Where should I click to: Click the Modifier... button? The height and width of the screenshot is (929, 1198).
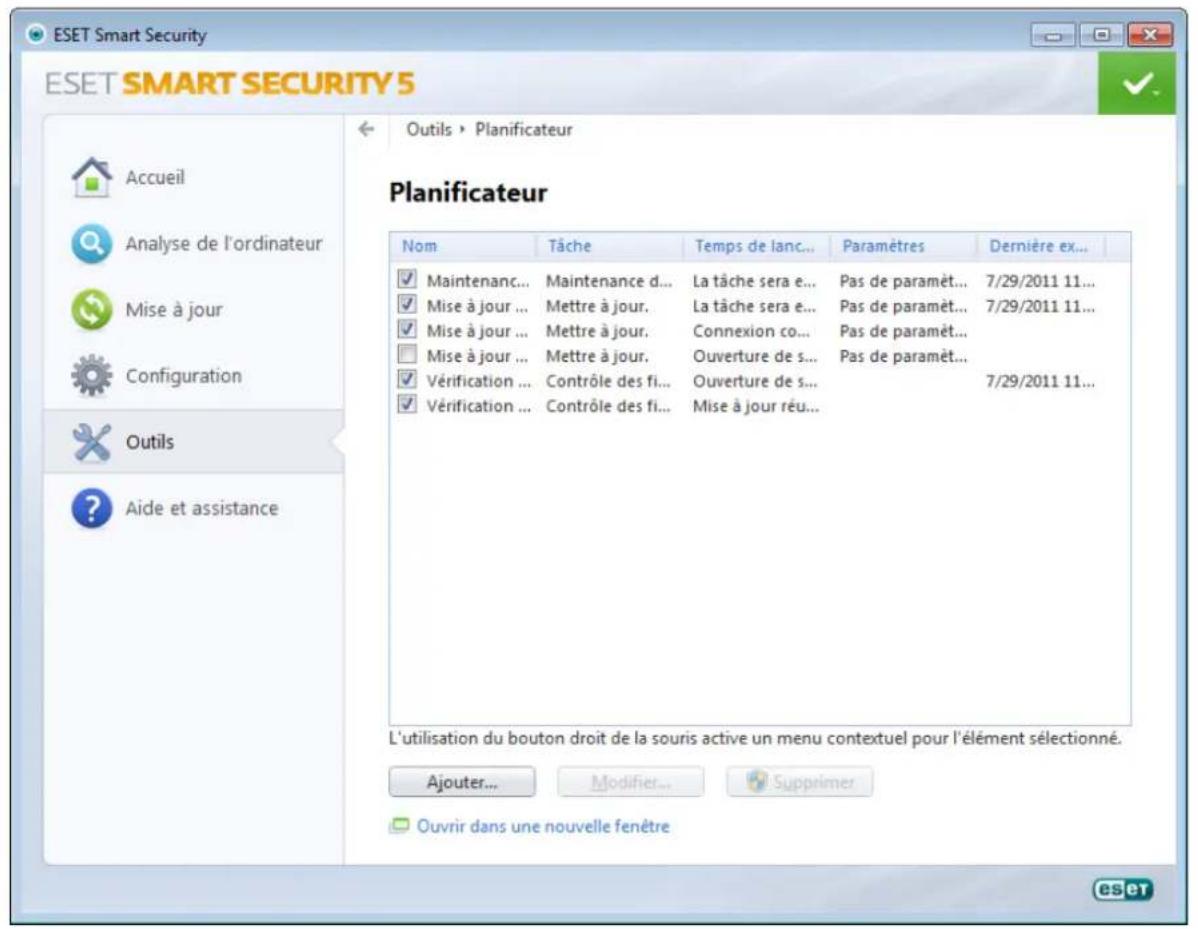tap(630, 782)
